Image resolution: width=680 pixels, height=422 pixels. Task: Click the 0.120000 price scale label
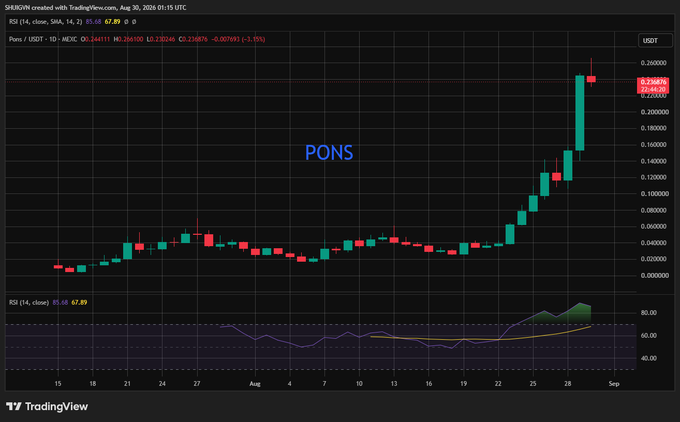pos(655,177)
